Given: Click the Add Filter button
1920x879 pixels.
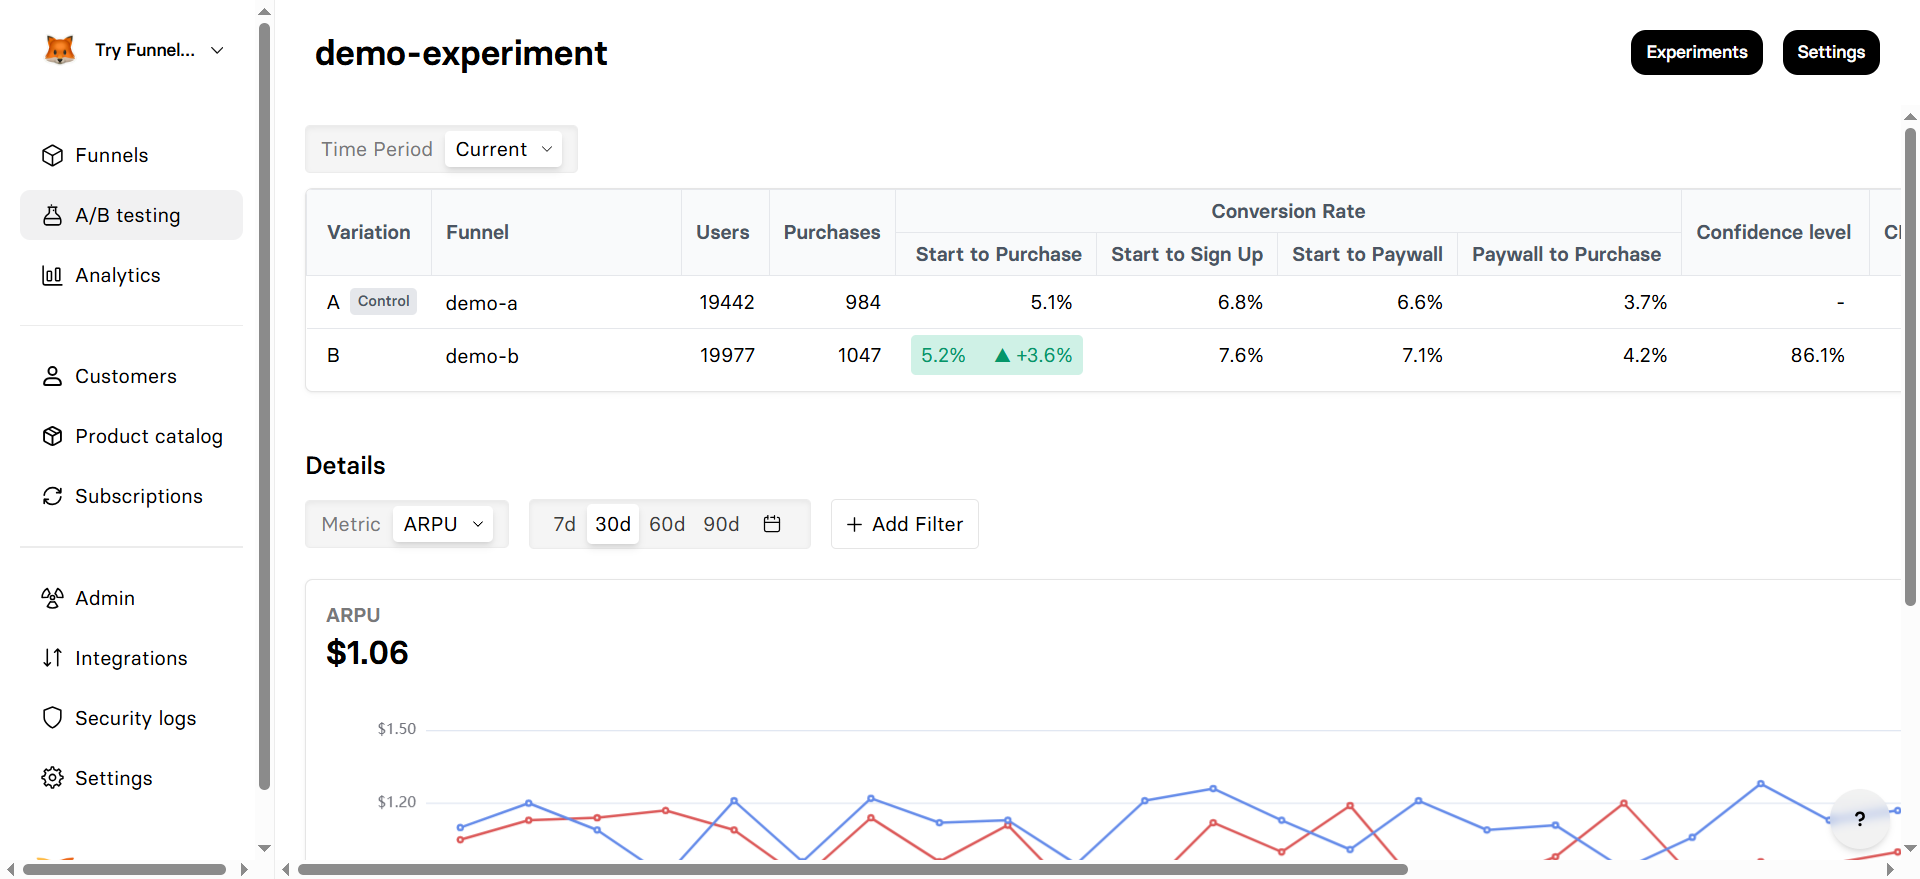Looking at the screenshot, I should (905, 524).
